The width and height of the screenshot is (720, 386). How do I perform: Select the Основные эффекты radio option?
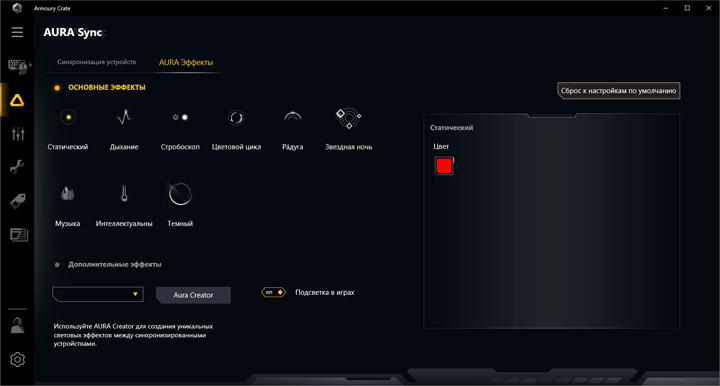[x=57, y=88]
